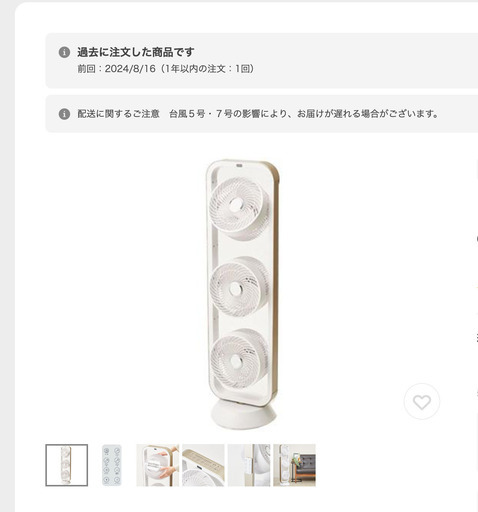Click the main product image of the tower fan

(242, 294)
